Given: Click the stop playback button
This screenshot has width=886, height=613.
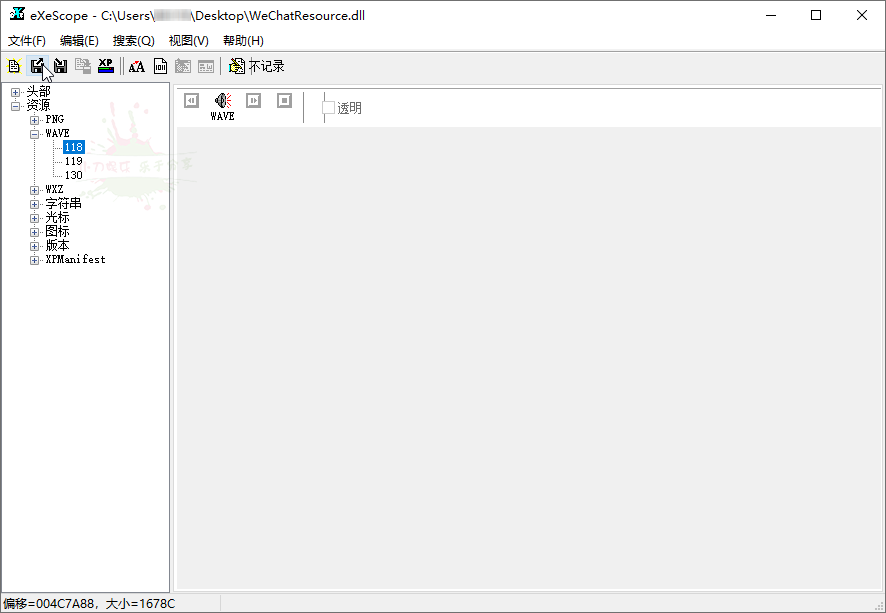Looking at the screenshot, I should (x=284, y=100).
